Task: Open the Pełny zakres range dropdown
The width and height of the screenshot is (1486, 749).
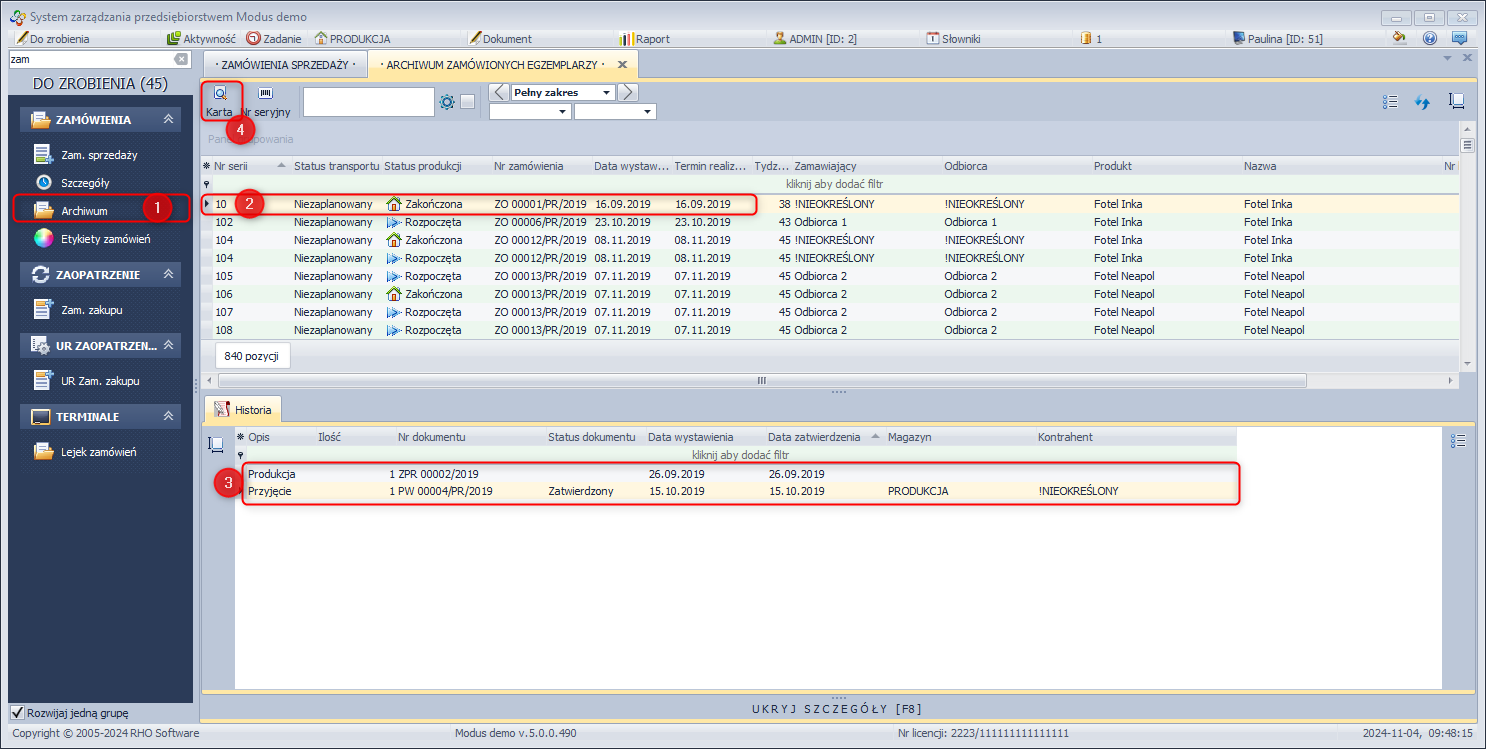Action: click(563, 93)
